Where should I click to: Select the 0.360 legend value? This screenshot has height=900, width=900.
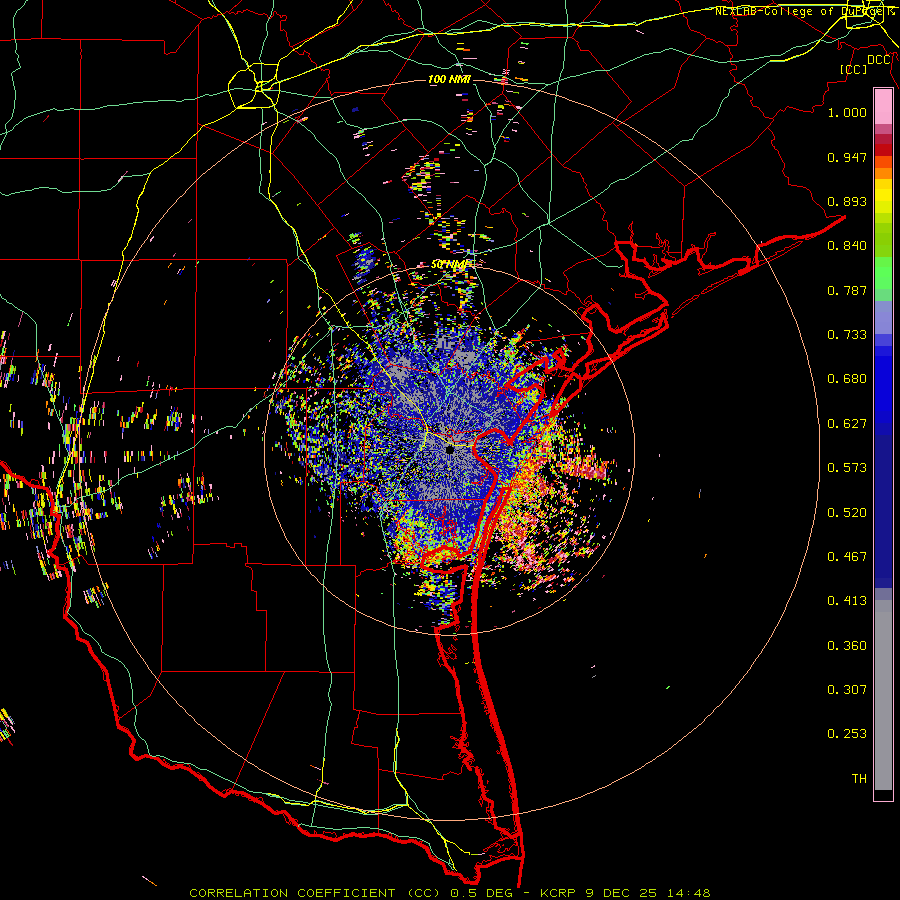[847, 646]
